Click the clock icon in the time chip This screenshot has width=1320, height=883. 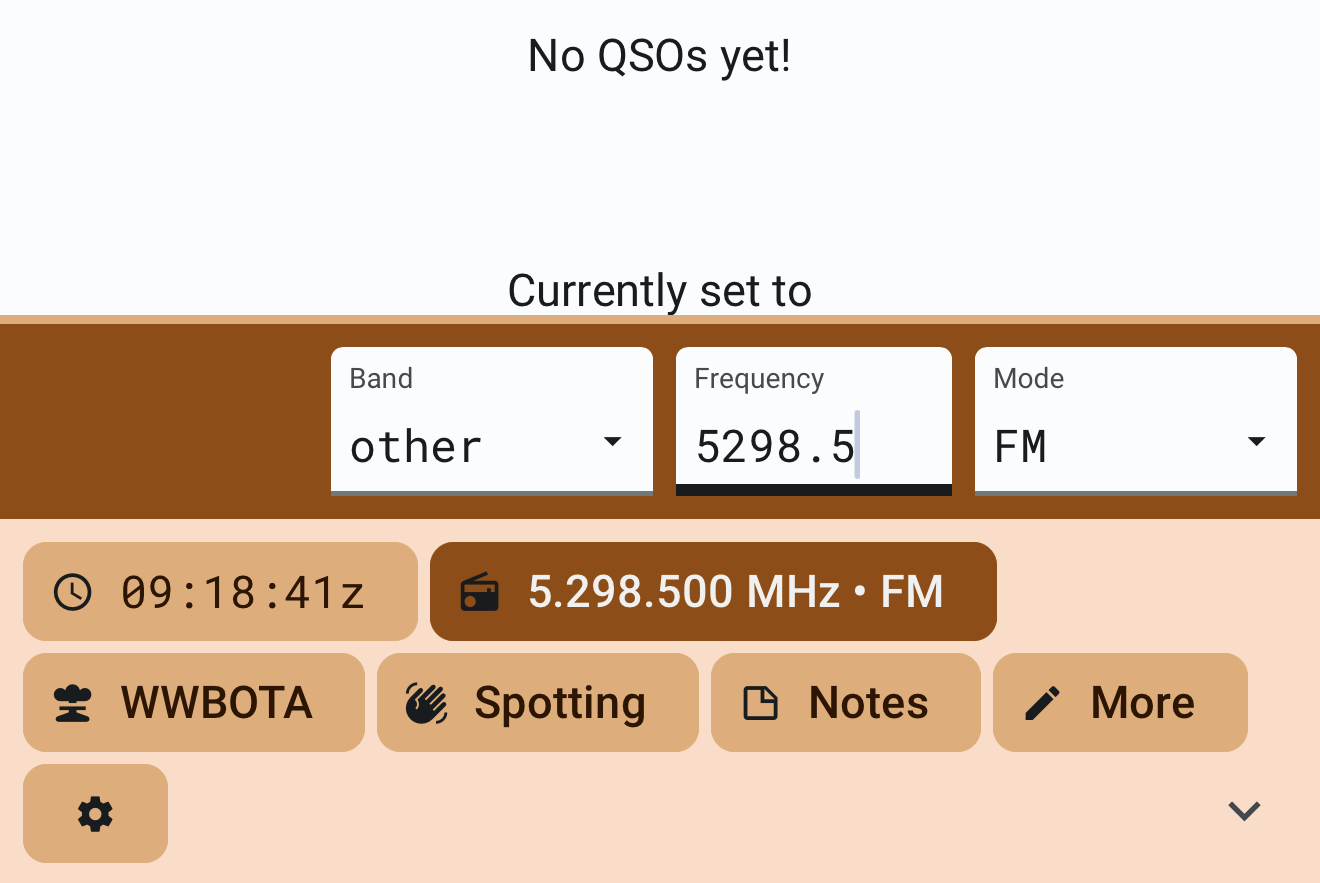73,592
